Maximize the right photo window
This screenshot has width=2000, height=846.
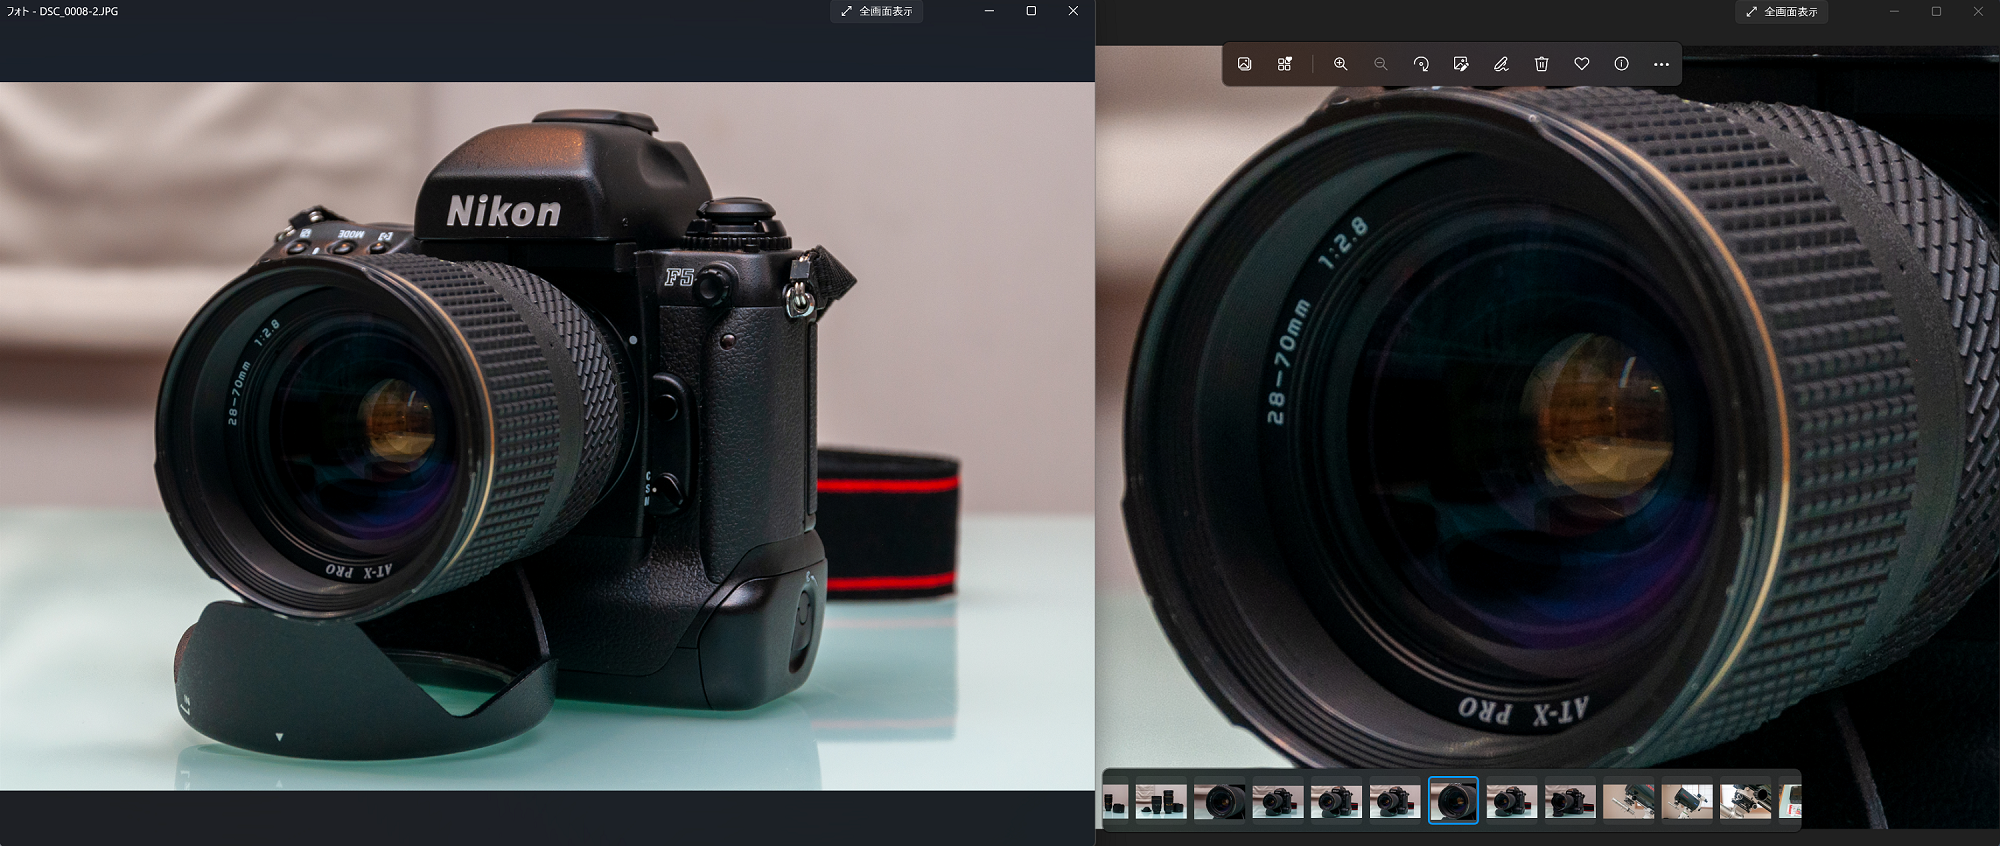click(1936, 11)
